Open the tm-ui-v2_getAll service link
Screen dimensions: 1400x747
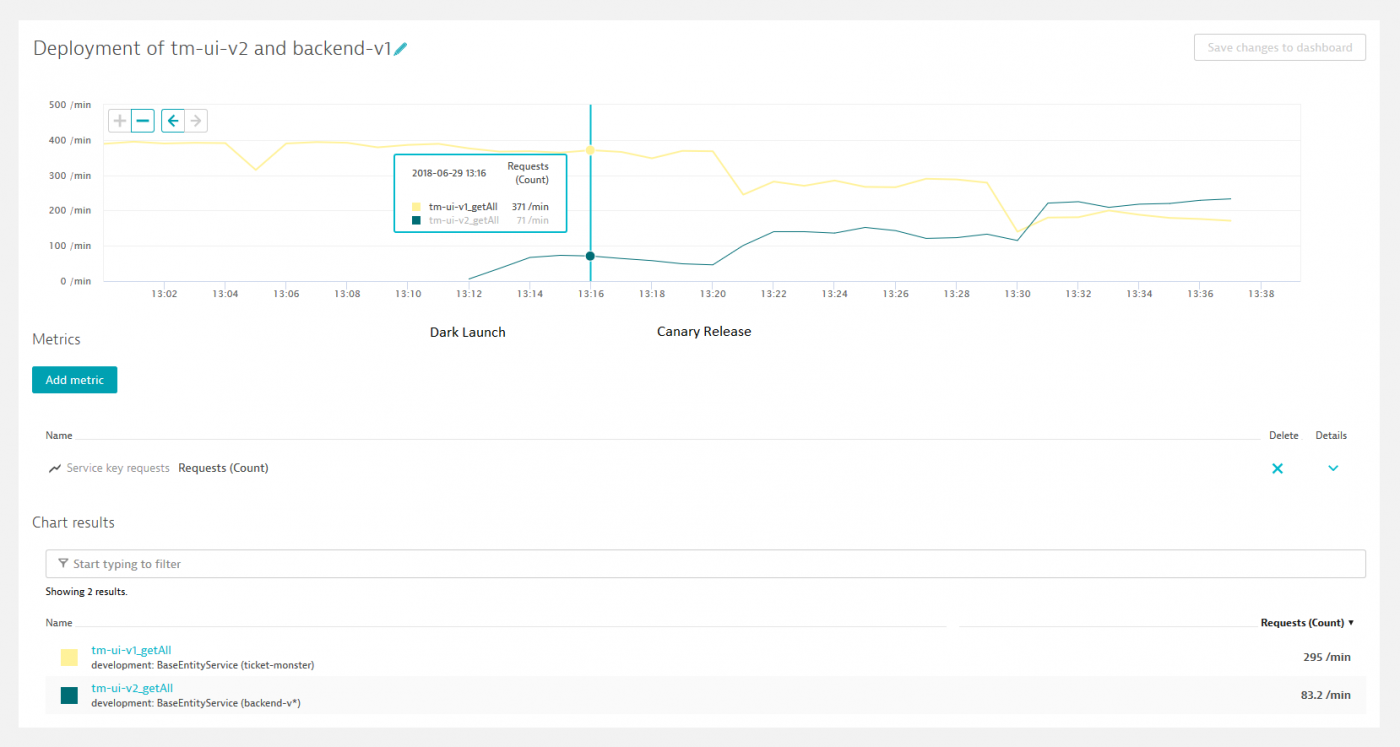tap(130, 687)
